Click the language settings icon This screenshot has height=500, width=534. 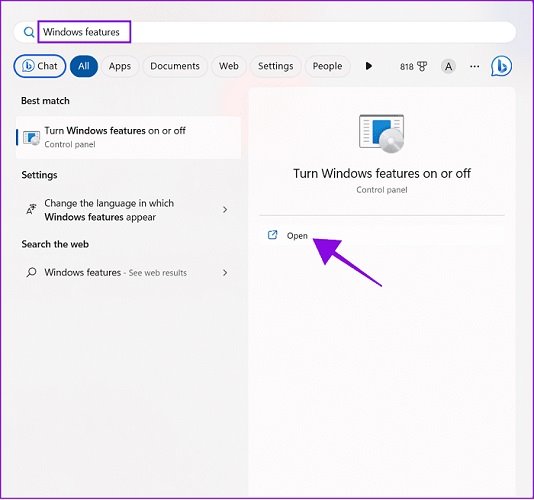coord(31,209)
